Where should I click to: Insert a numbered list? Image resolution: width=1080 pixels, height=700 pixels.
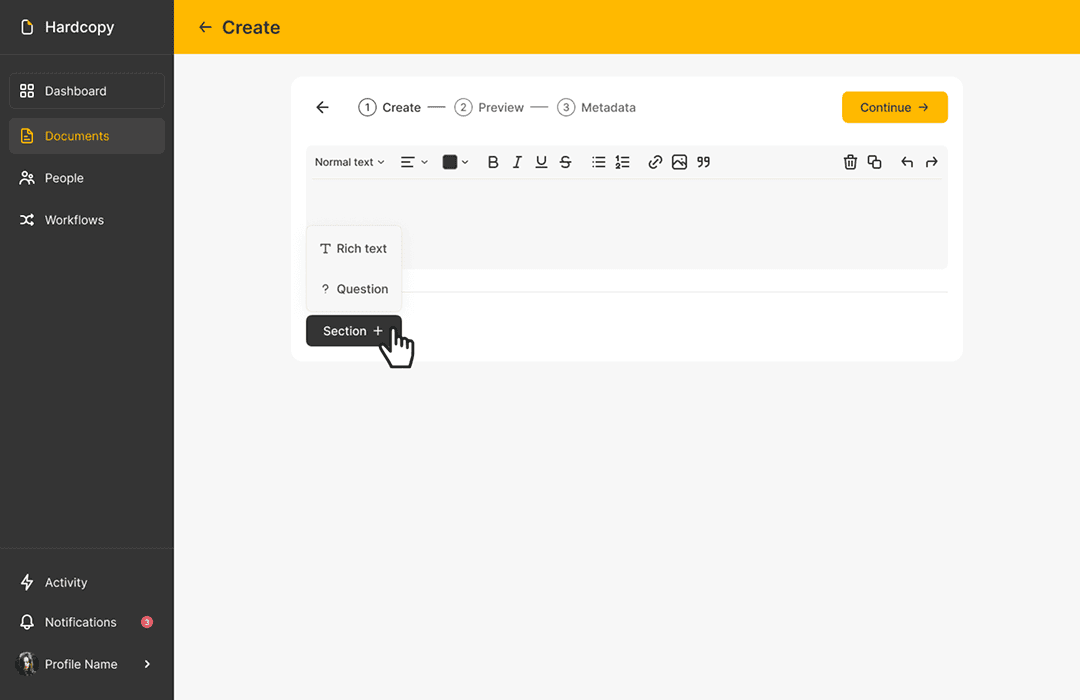[622, 161]
